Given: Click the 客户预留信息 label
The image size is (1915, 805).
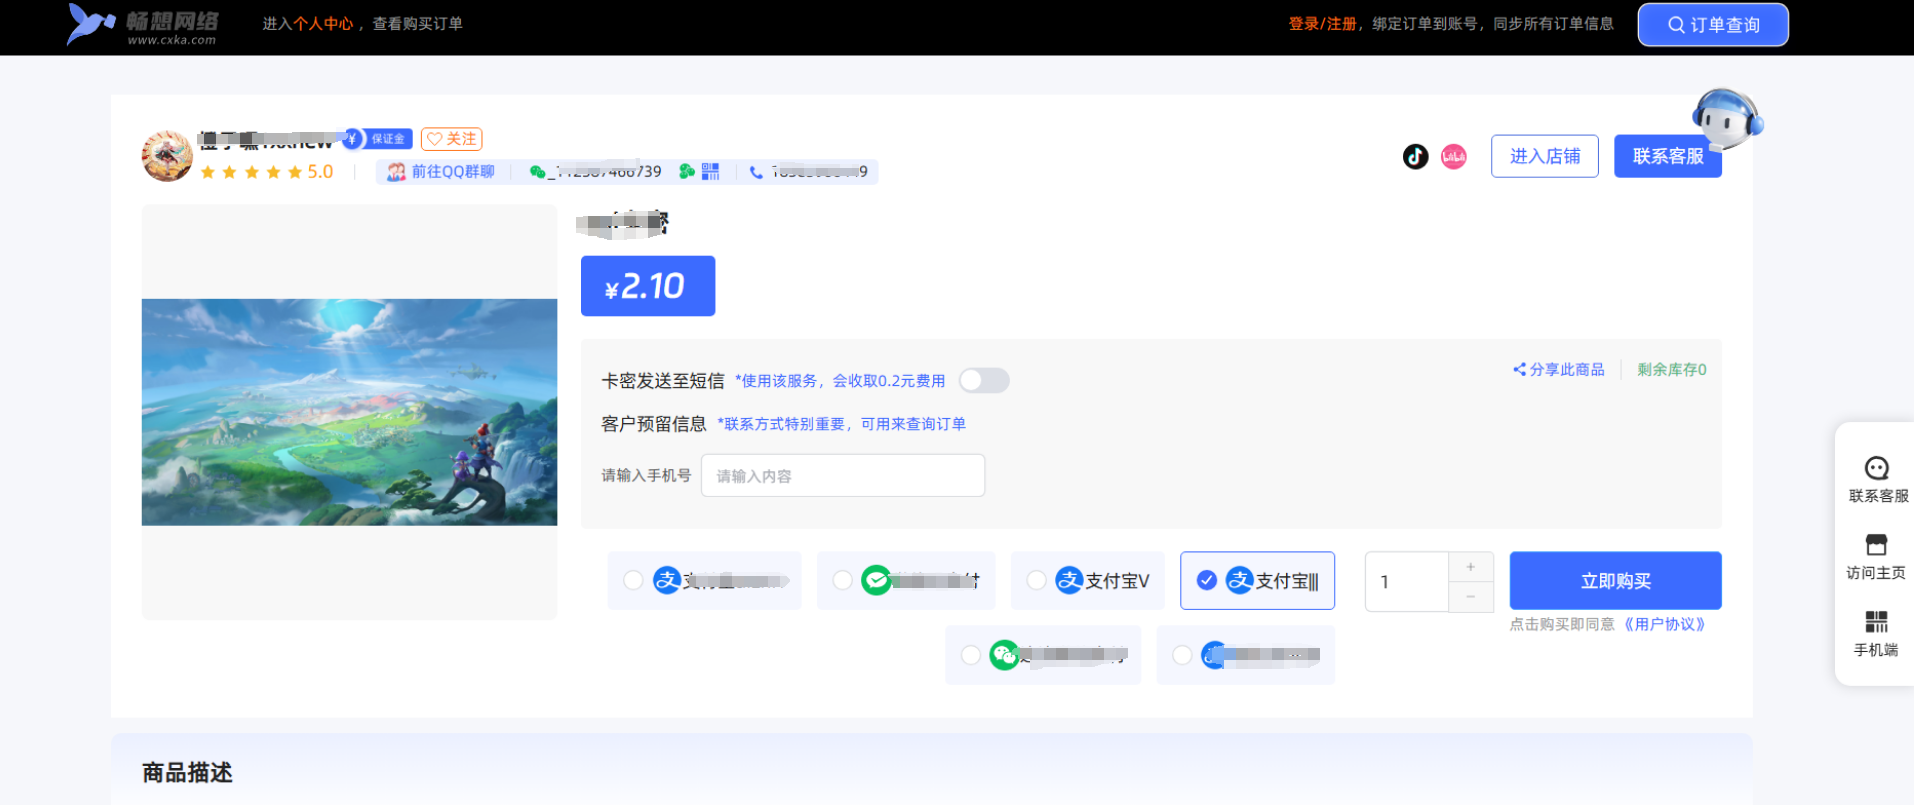Looking at the screenshot, I should pos(654,424).
